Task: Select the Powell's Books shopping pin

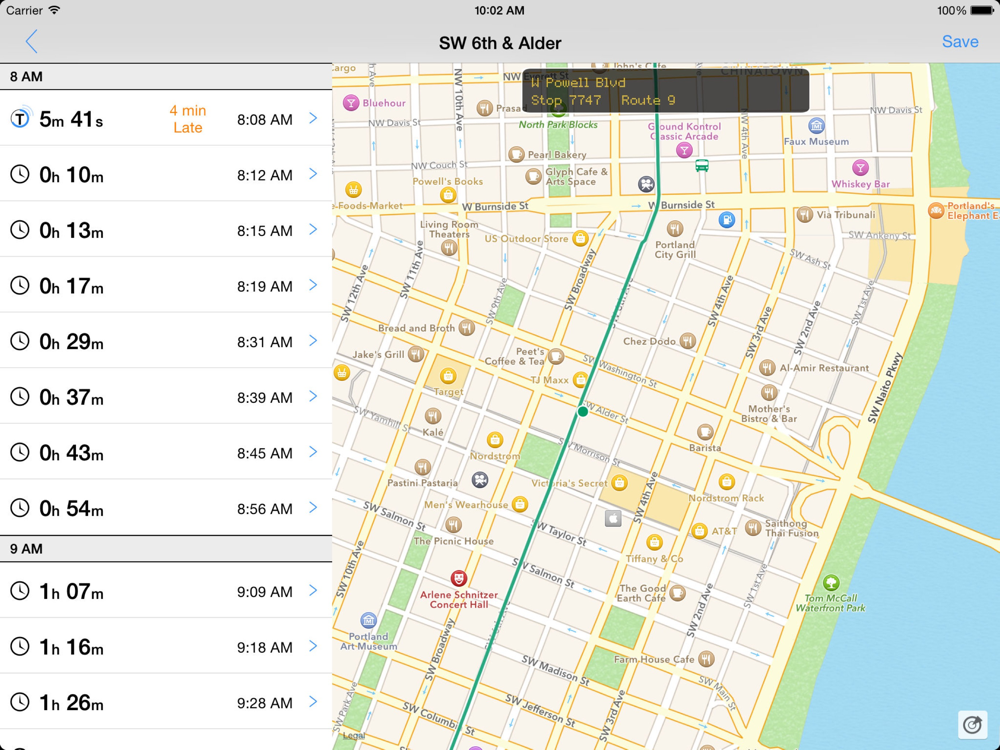Action: click(x=448, y=195)
